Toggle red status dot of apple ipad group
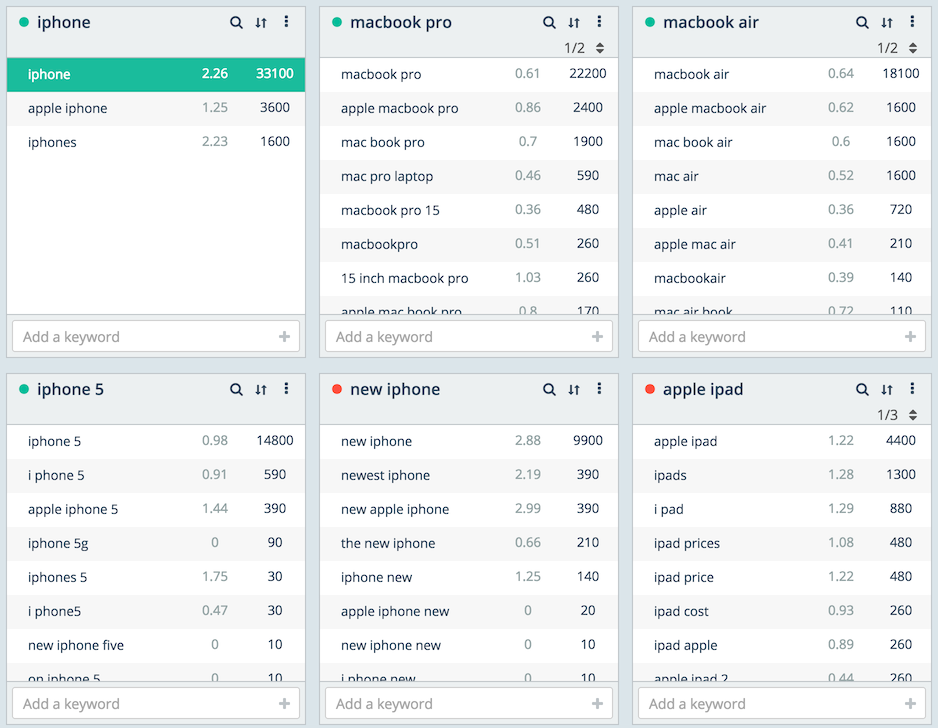The height and width of the screenshot is (728, 938). 650,389
